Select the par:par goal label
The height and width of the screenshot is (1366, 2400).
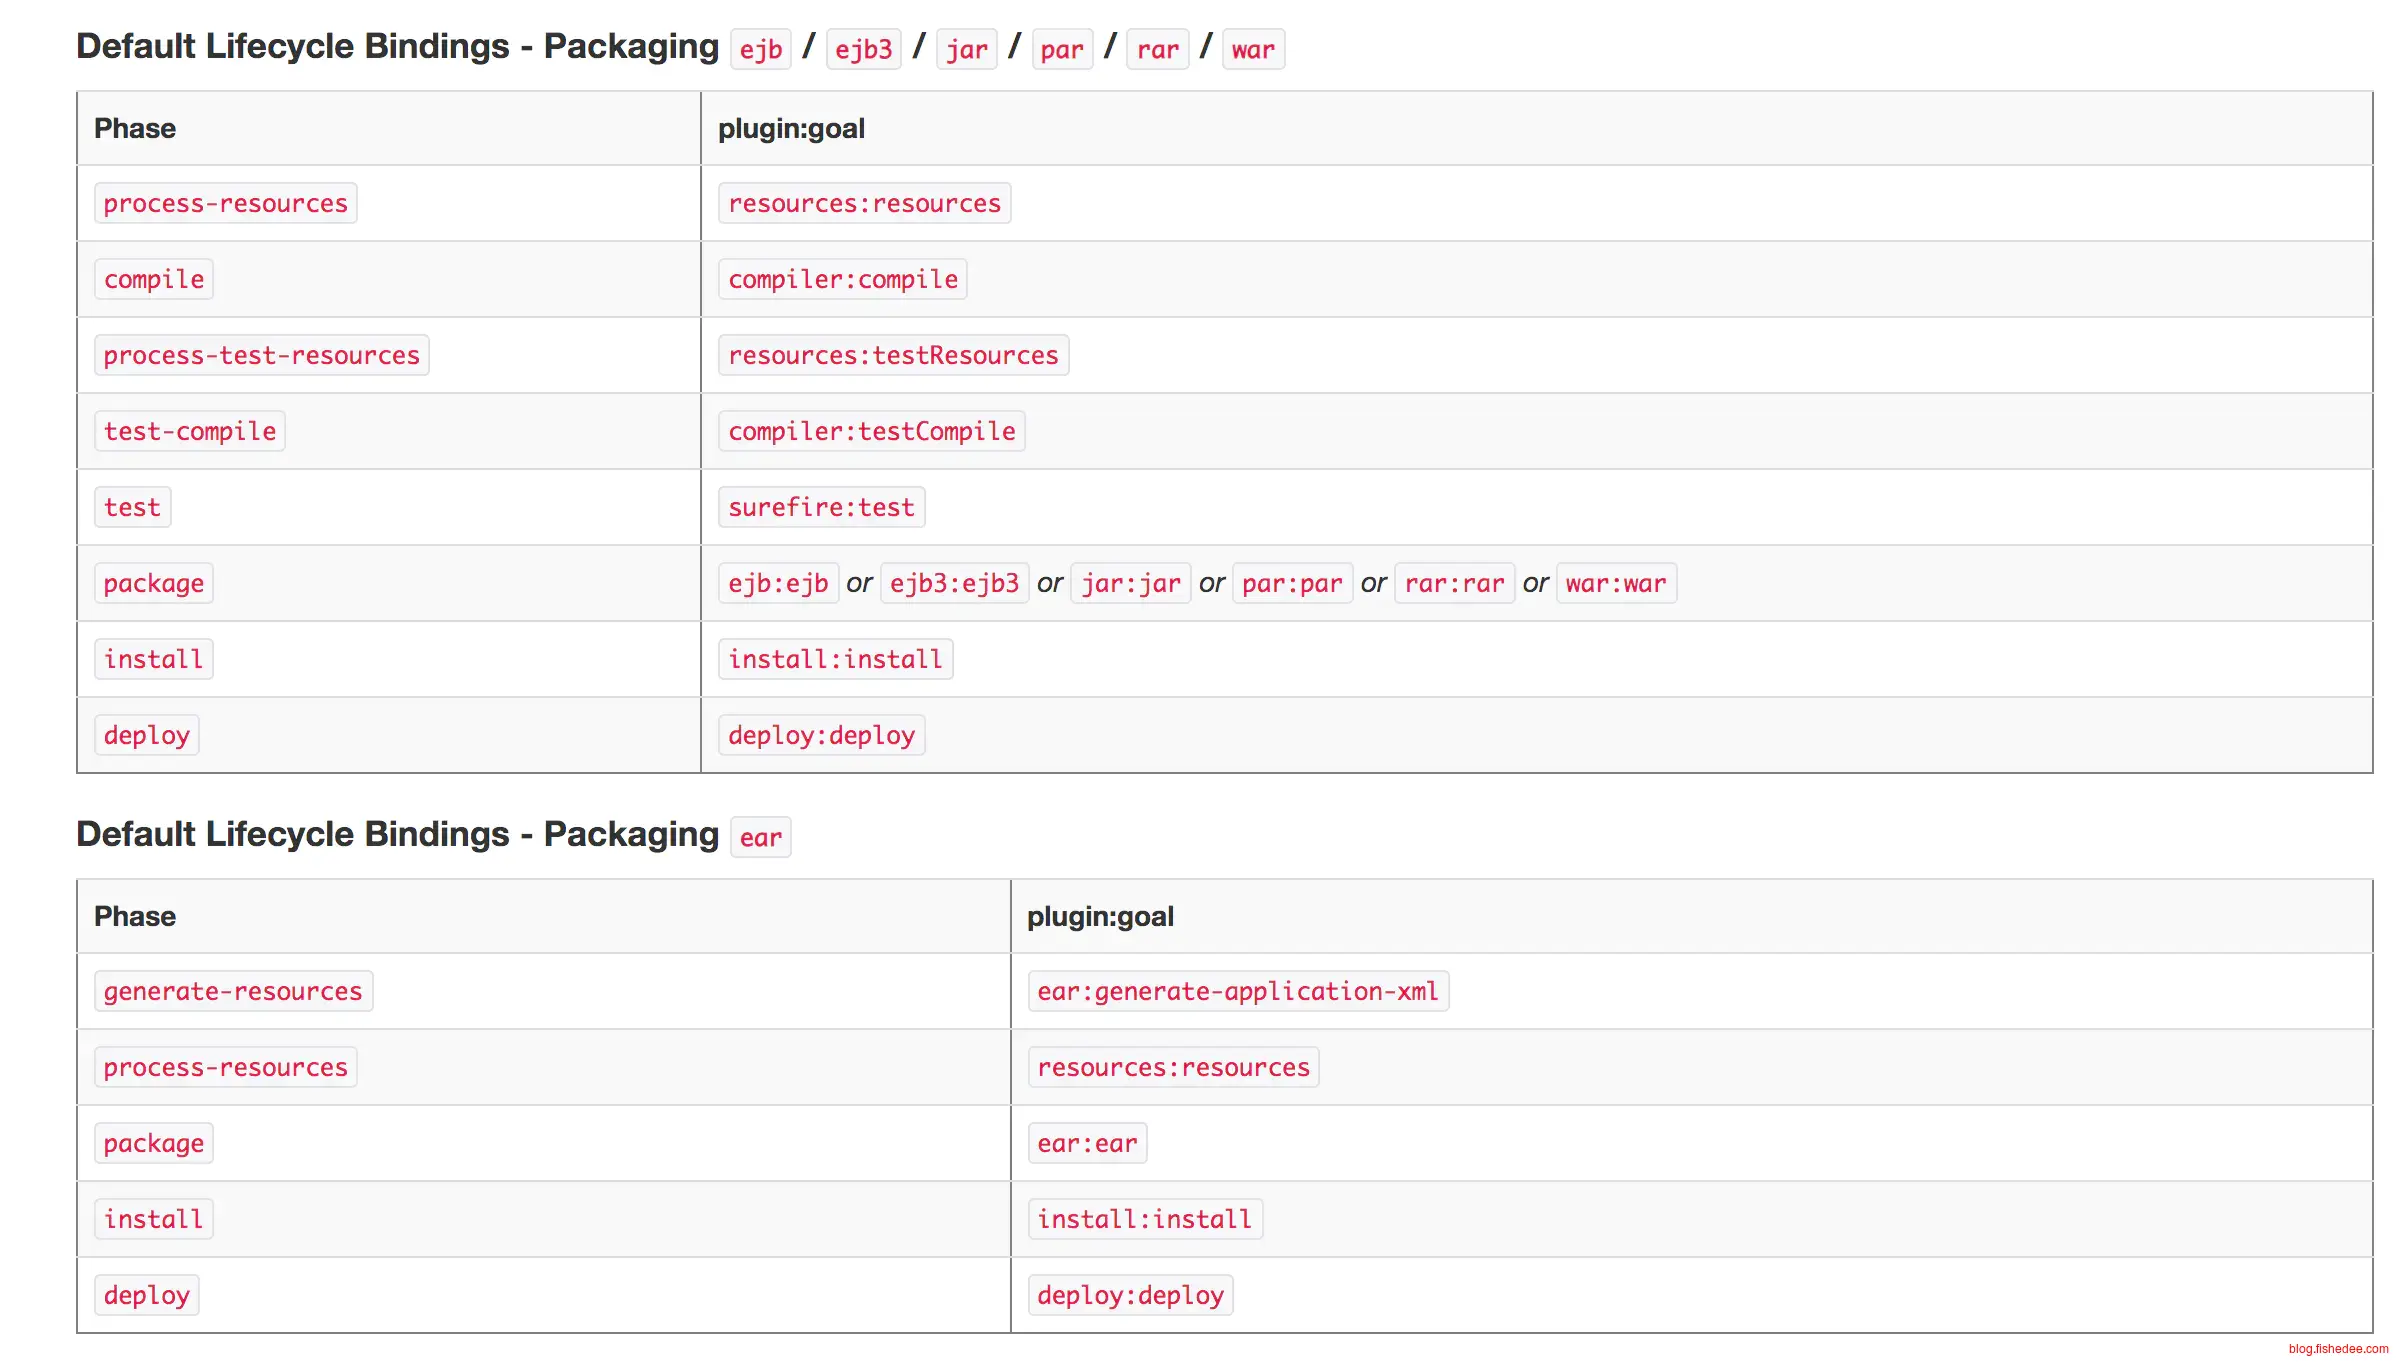tap(1292, 584)
